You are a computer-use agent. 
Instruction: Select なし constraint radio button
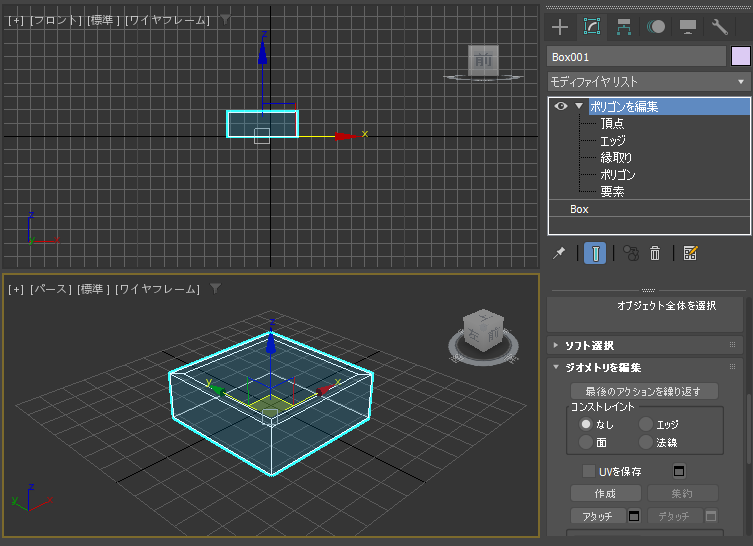(x=585, y=424)
